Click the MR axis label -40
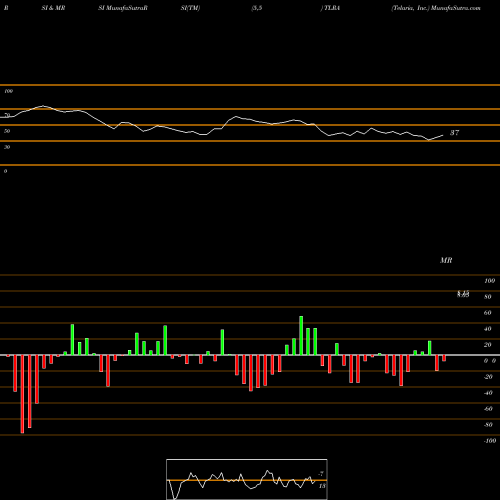Viewport: 500px width, 500px height. [488, 393]
